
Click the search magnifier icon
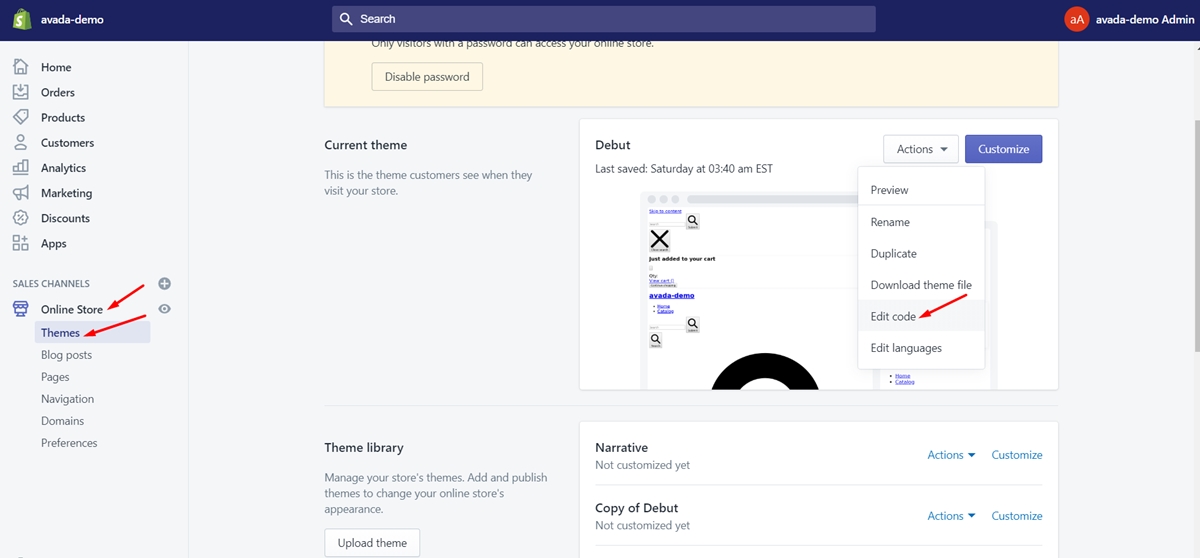point(346,19)
